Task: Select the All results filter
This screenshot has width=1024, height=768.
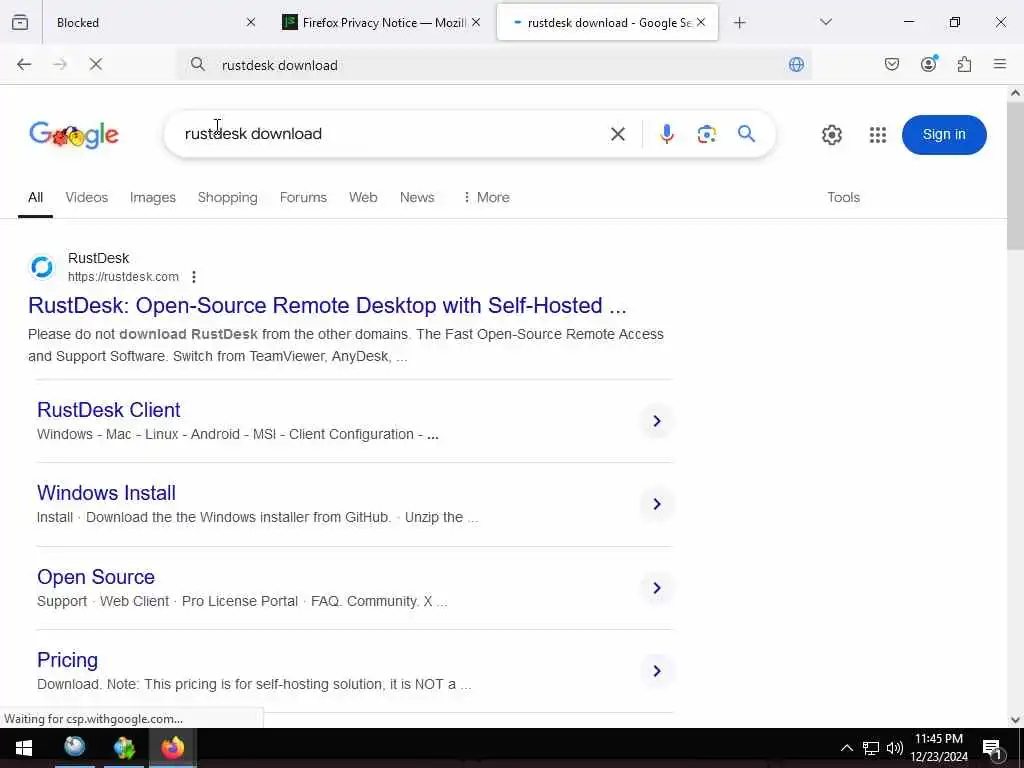Action: coord(35,197)
